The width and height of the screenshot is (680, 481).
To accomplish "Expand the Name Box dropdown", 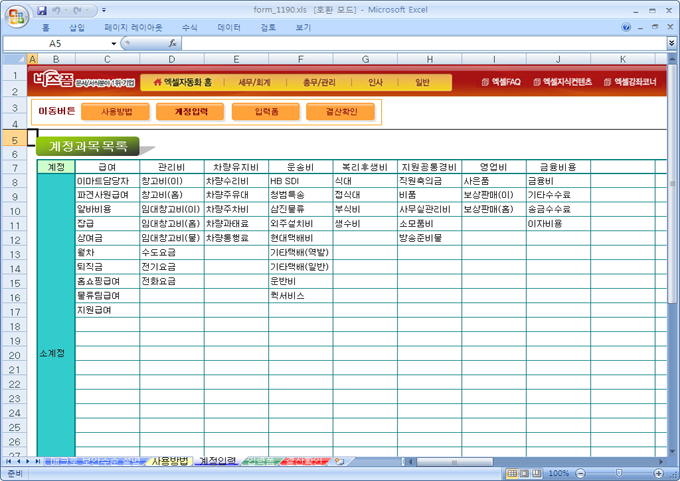I will 113,44.
